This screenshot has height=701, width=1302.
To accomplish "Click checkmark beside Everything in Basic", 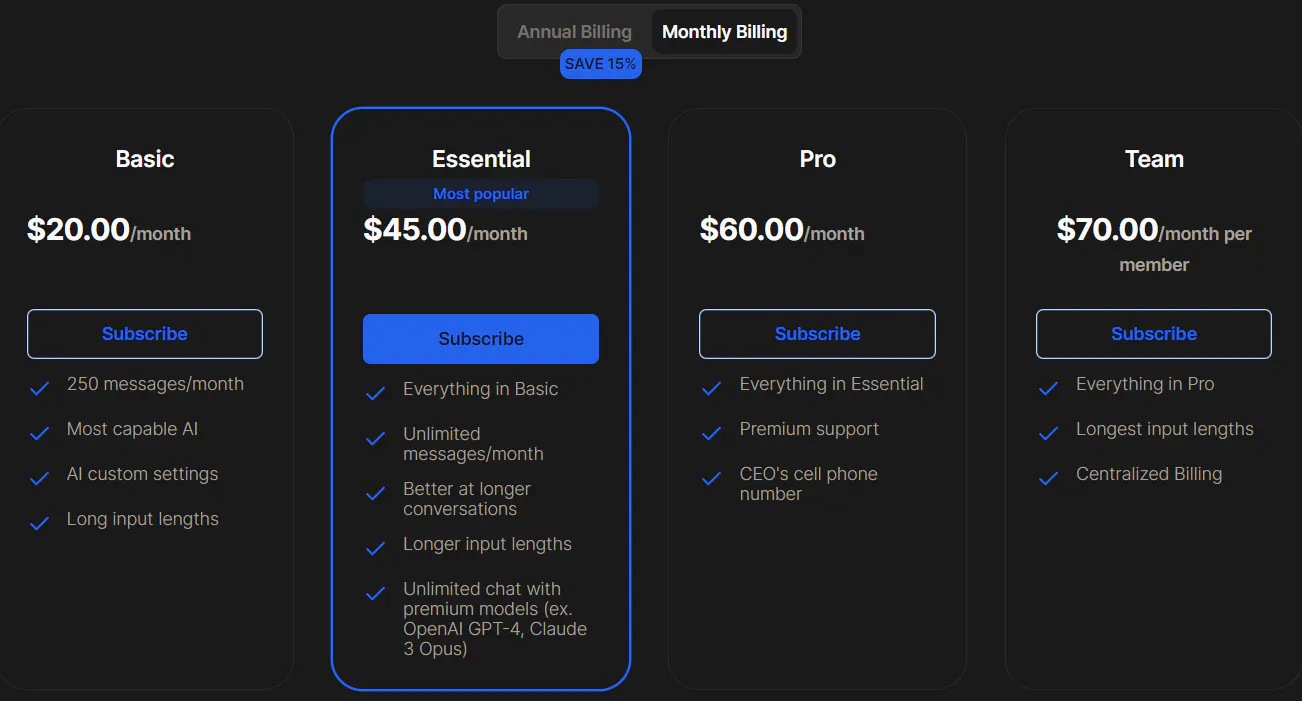I will click(x=376, y=393).
